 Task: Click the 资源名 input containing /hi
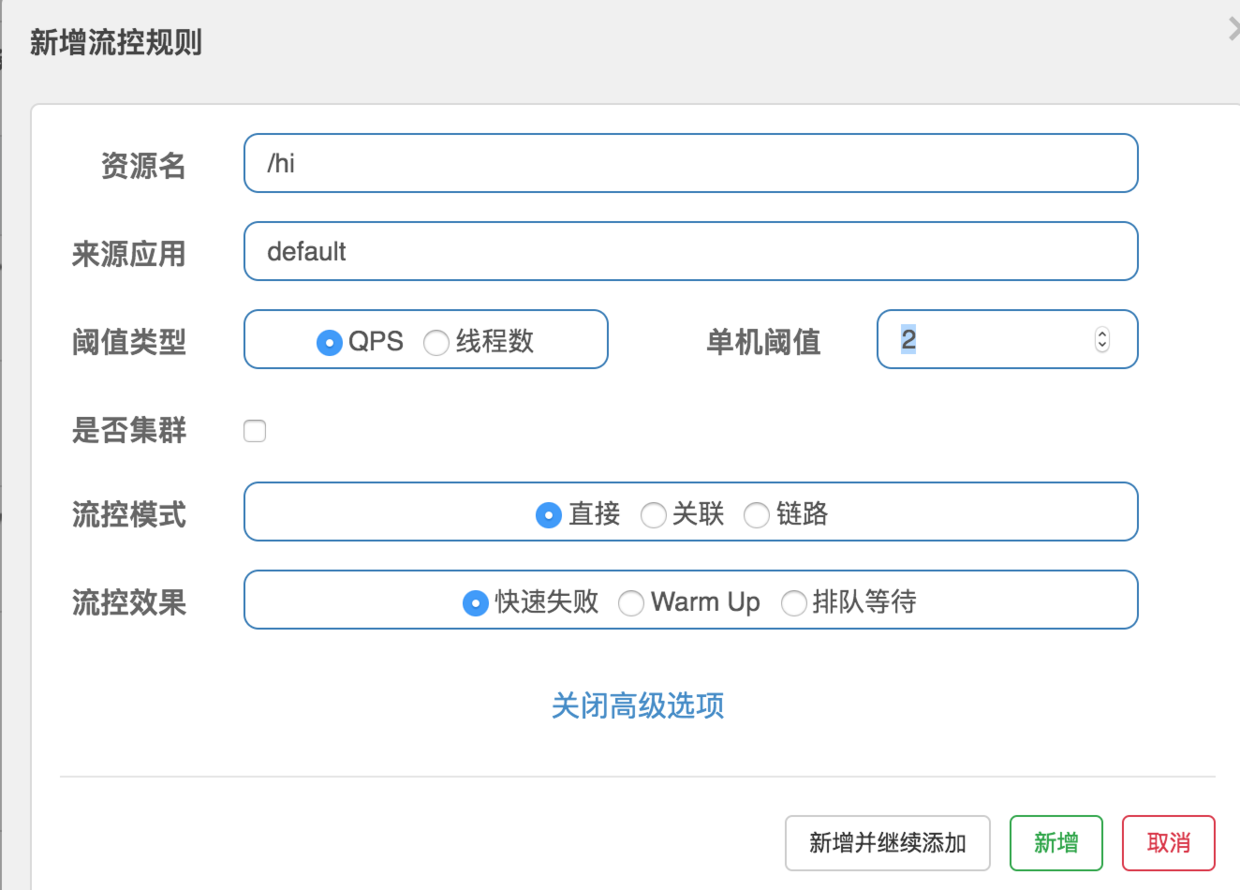coord(690,163)
